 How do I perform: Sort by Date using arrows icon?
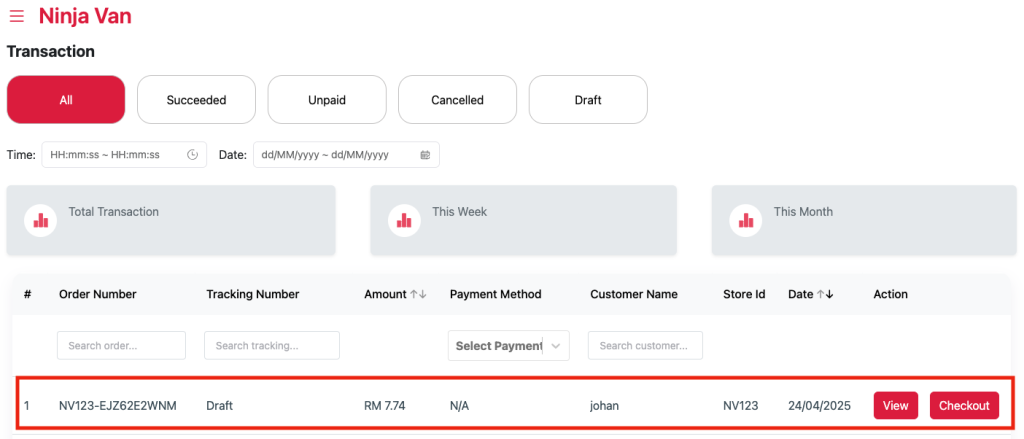click(x=825, y=295)
